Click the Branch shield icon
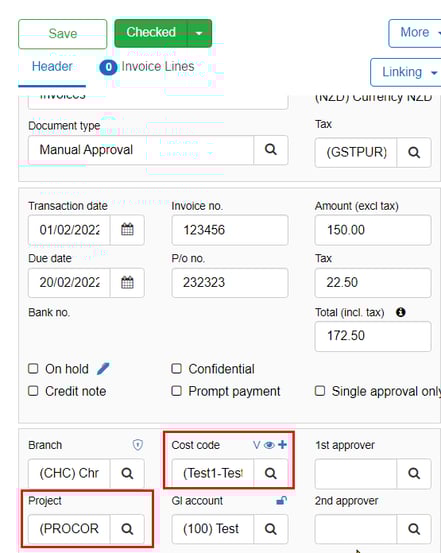This screenshot has width=441, height=553. point(138,445)
